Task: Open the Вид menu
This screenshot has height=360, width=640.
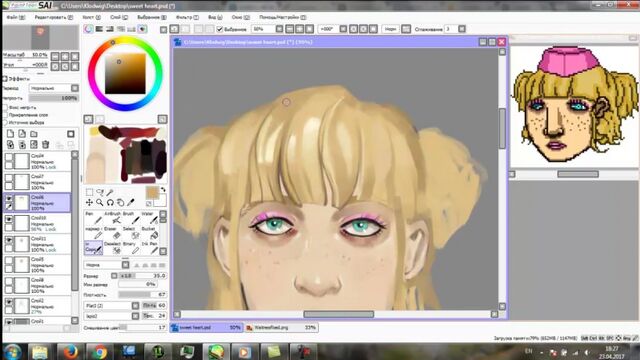Action: coord(215,18)
